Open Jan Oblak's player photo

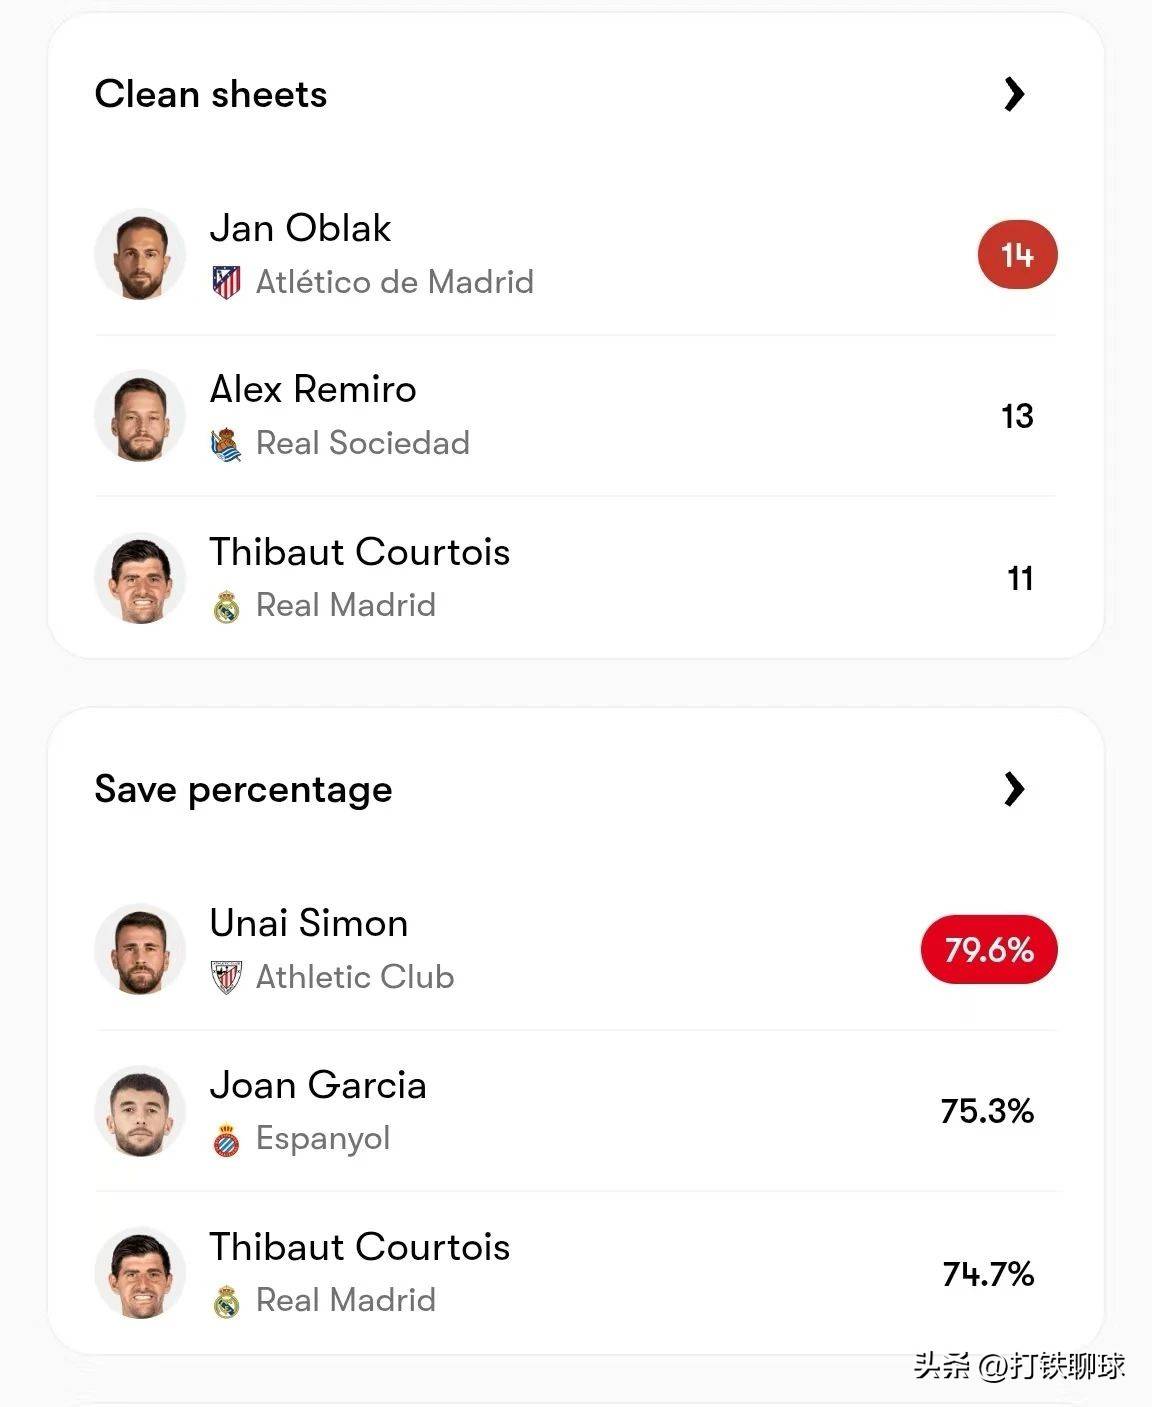click(x=140, y=254)
